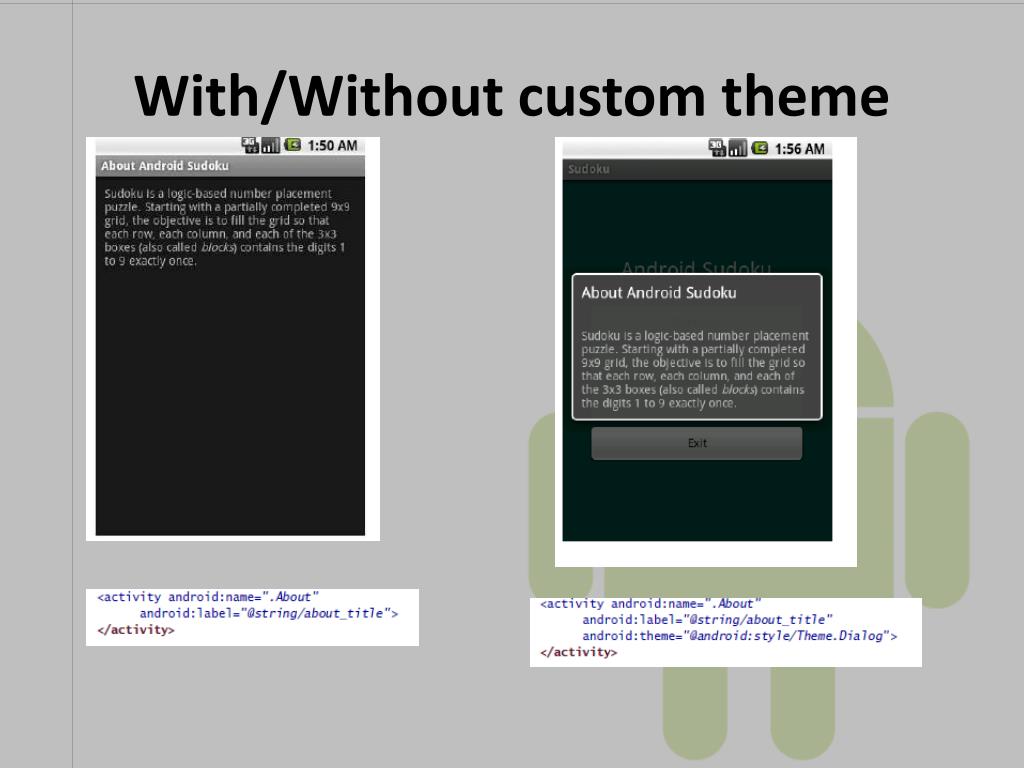Click the dimmed Android Sudoku heading behind dialog

pos(696,268)
